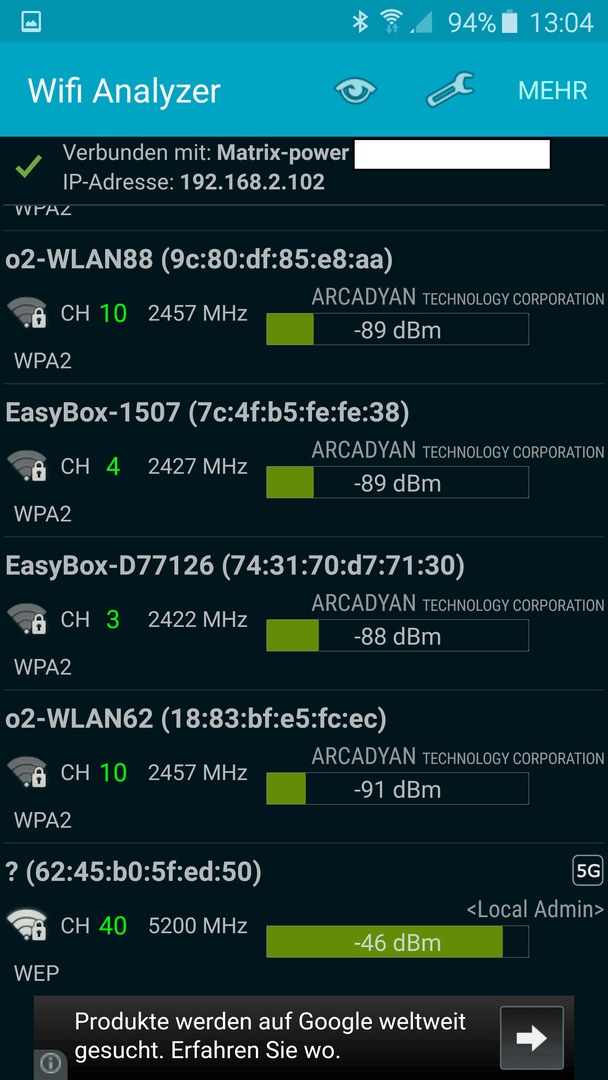Image resolution: width=608 pixels, height=1080 pixels.
Task: Tap the picture notification icon in status bar
Action: click(x=32, y=22)
